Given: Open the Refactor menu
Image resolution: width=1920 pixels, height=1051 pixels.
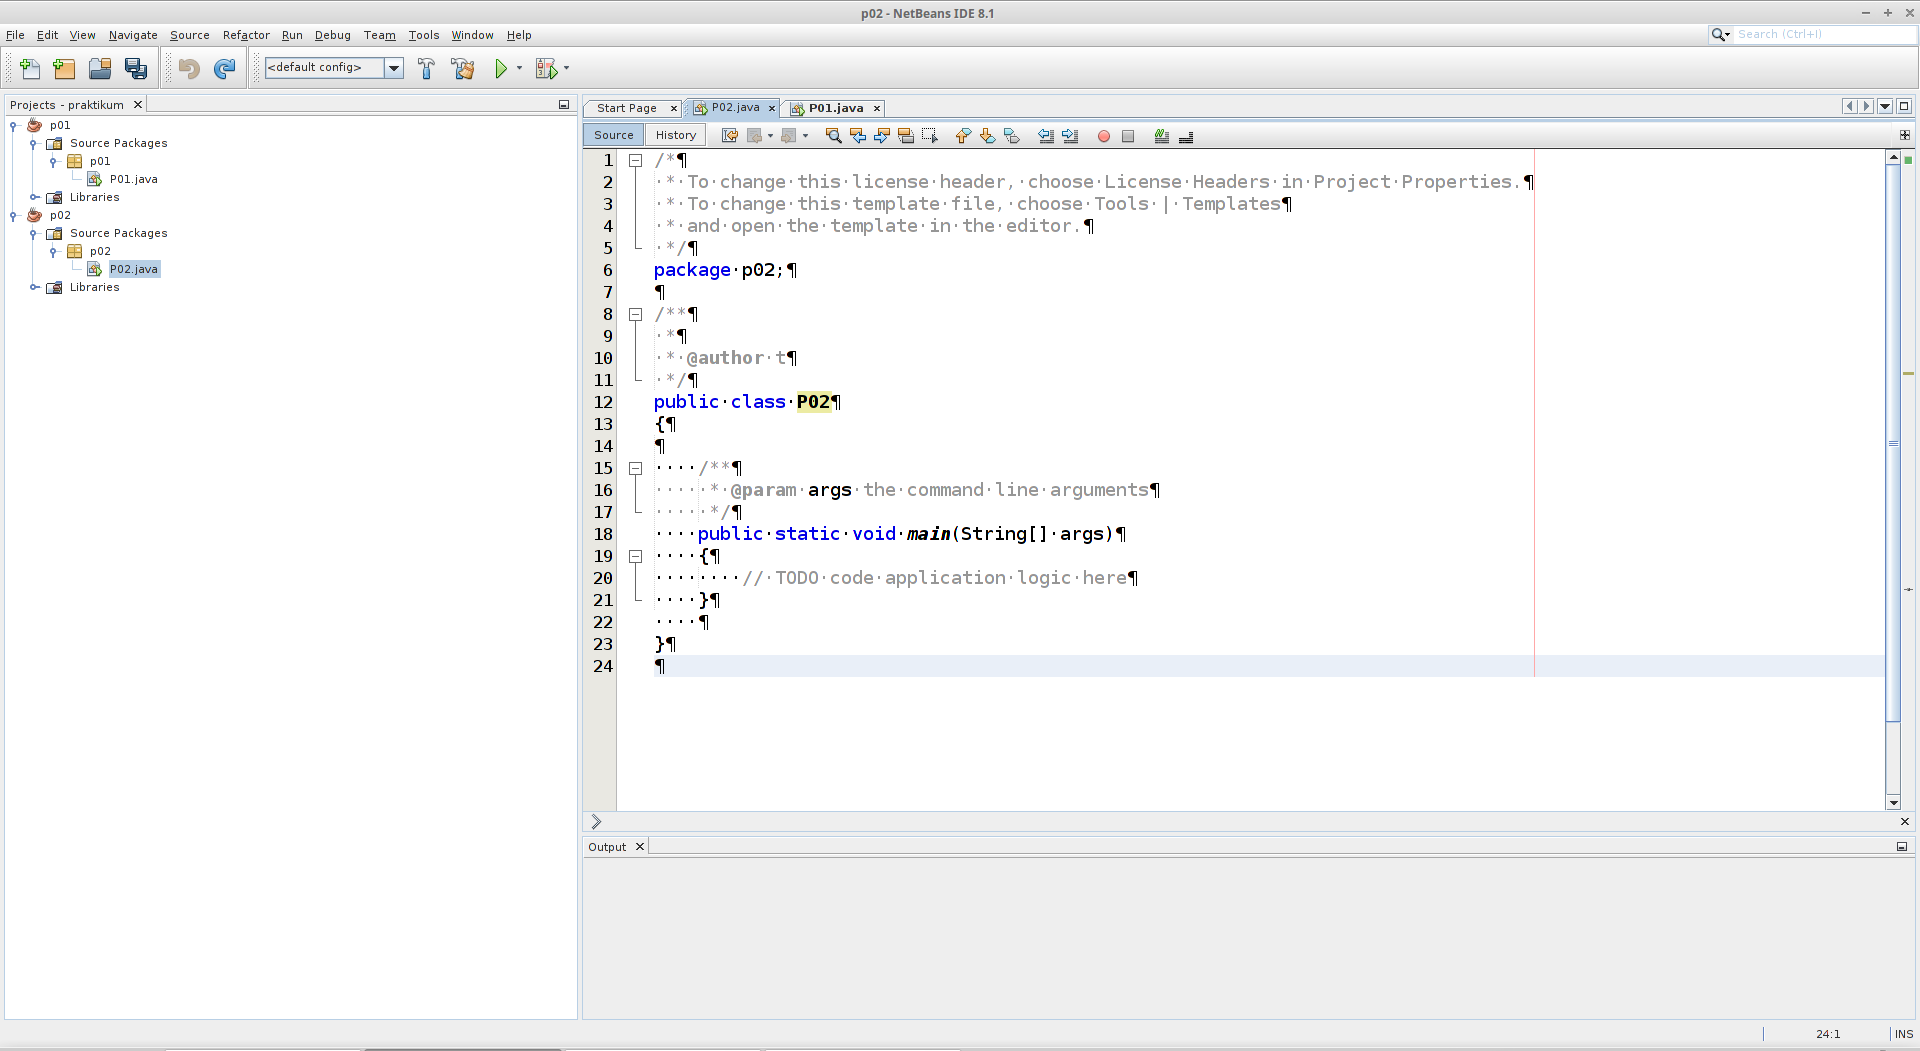Looking at the screenshot, I should pyautogui.click(x=246, y=35).
